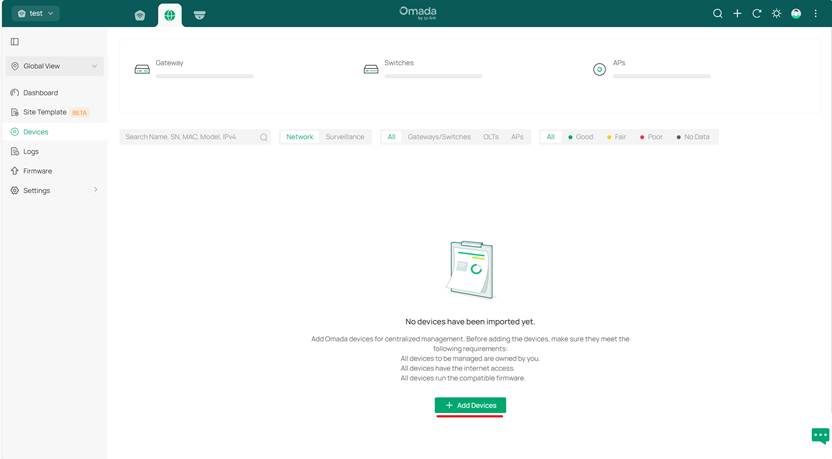Click the plus icon in top bar
Screen dimensions: 832x459
[737, 14]
